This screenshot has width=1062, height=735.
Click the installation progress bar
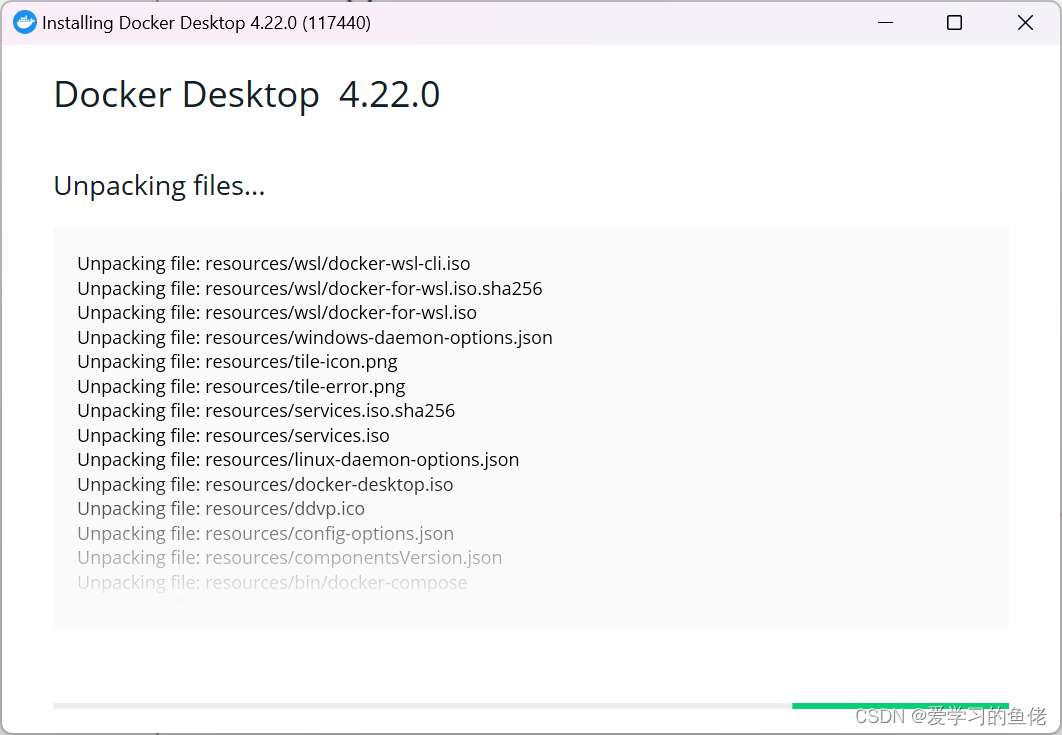(531, 706)
